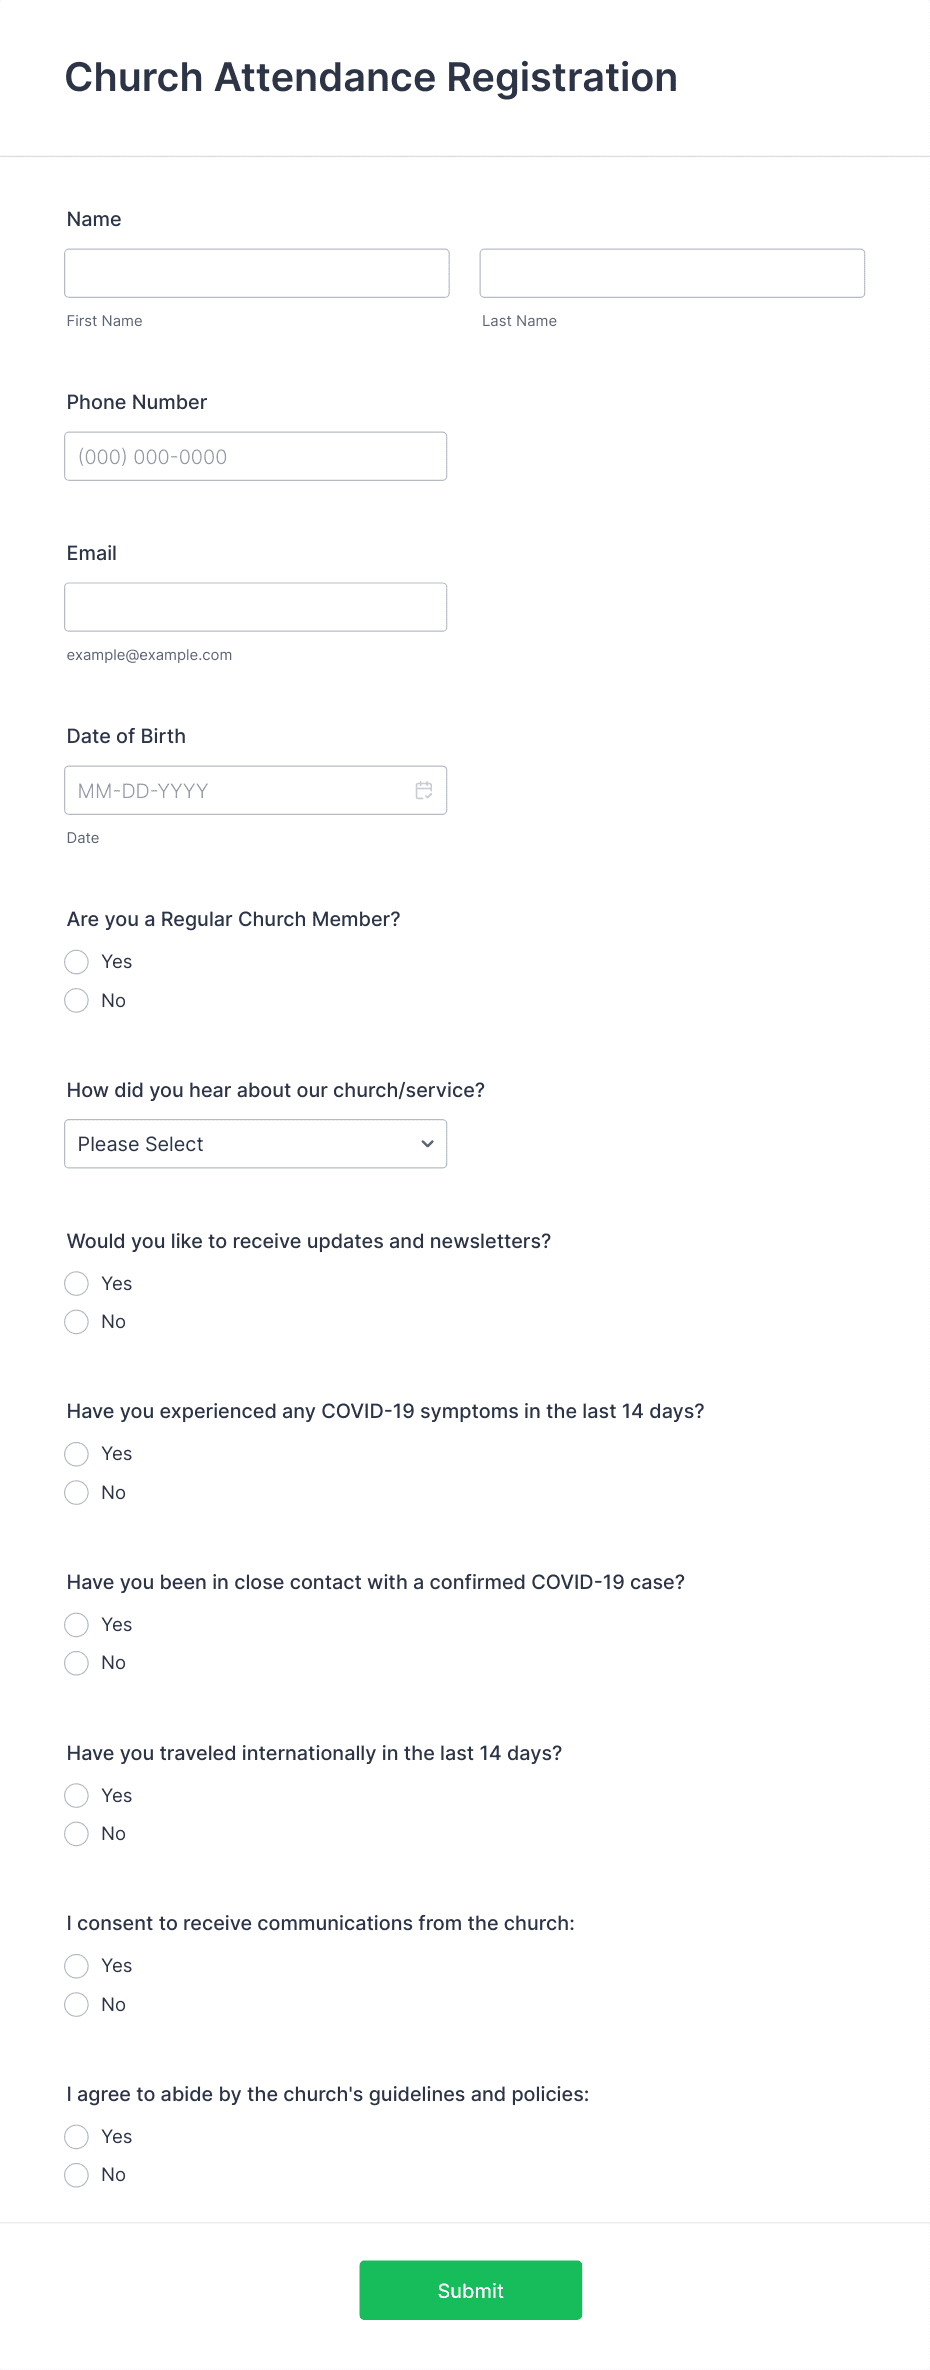Select No to agree to church guidelines
Viewport: 930px width, 2370px height.
[76, 2175]
